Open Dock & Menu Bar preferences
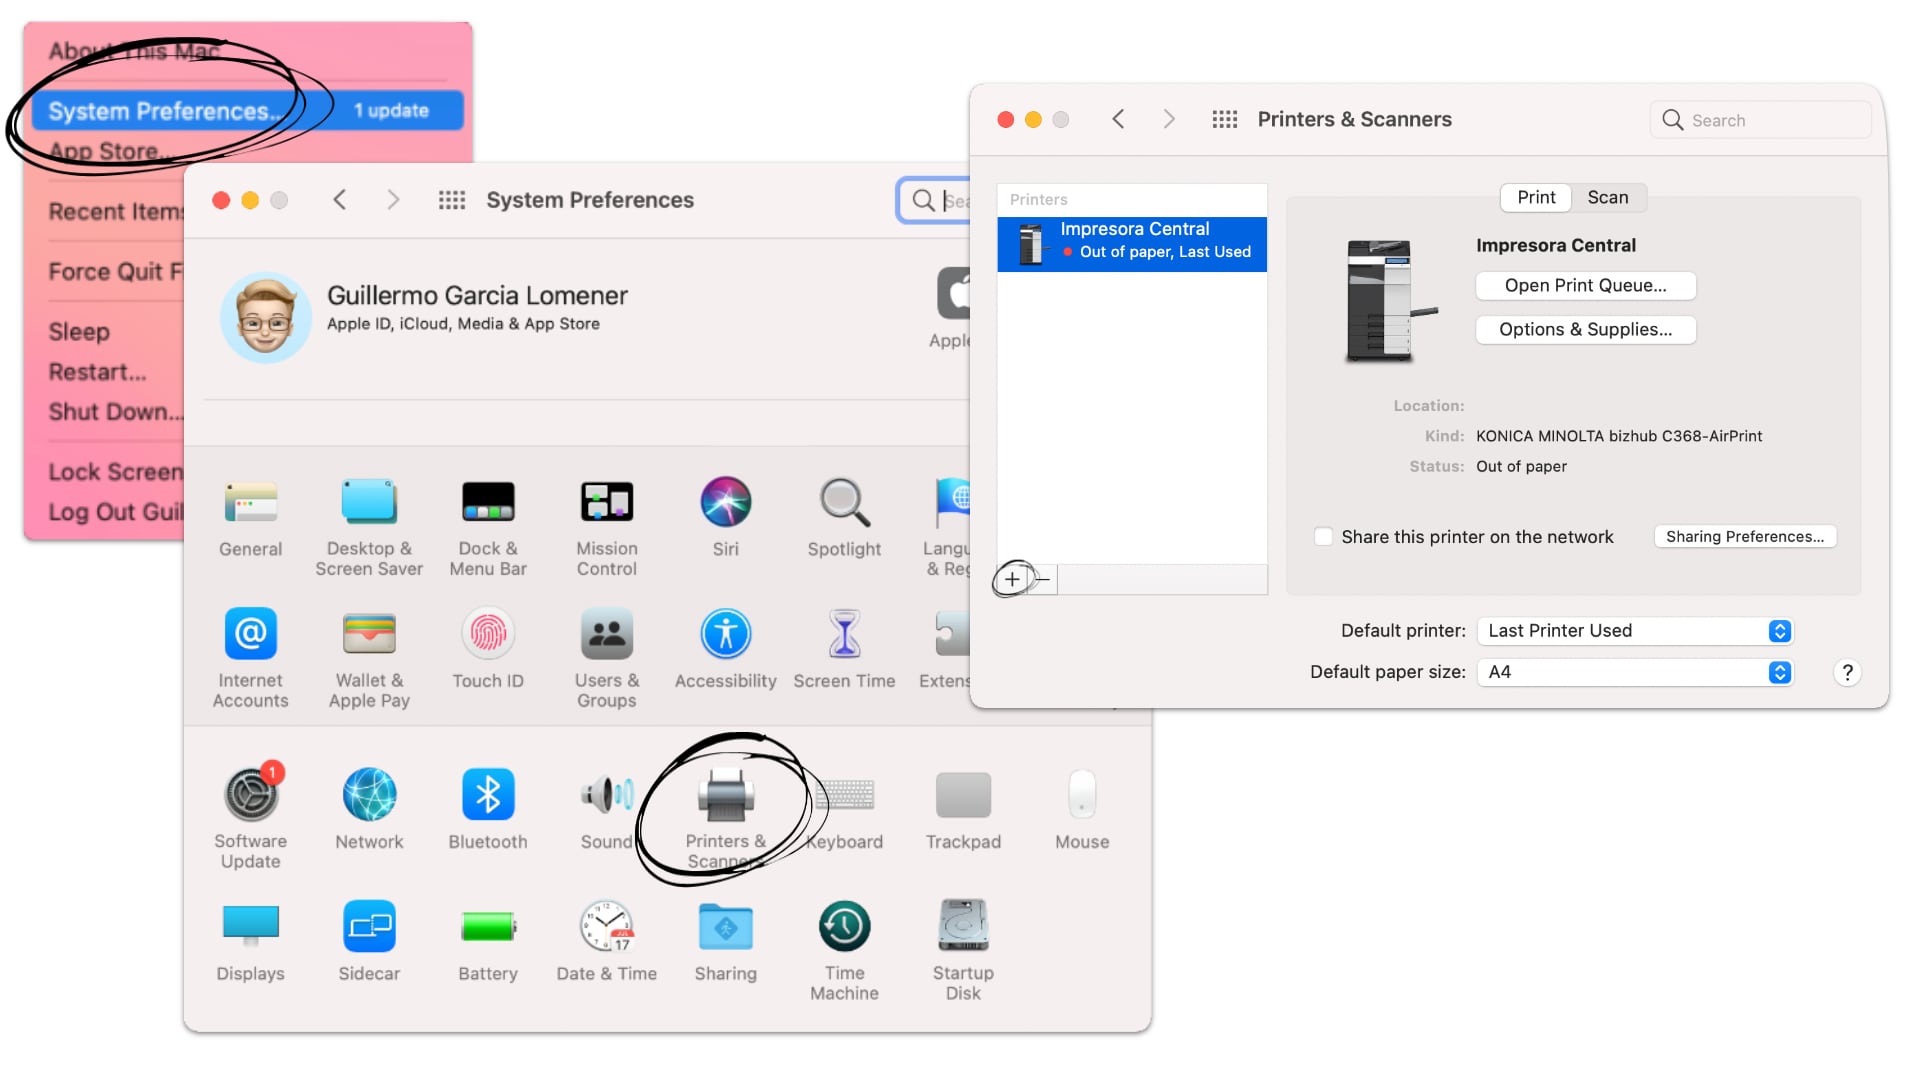This screenshot has width=1920, height=1080. click(488, 526)
